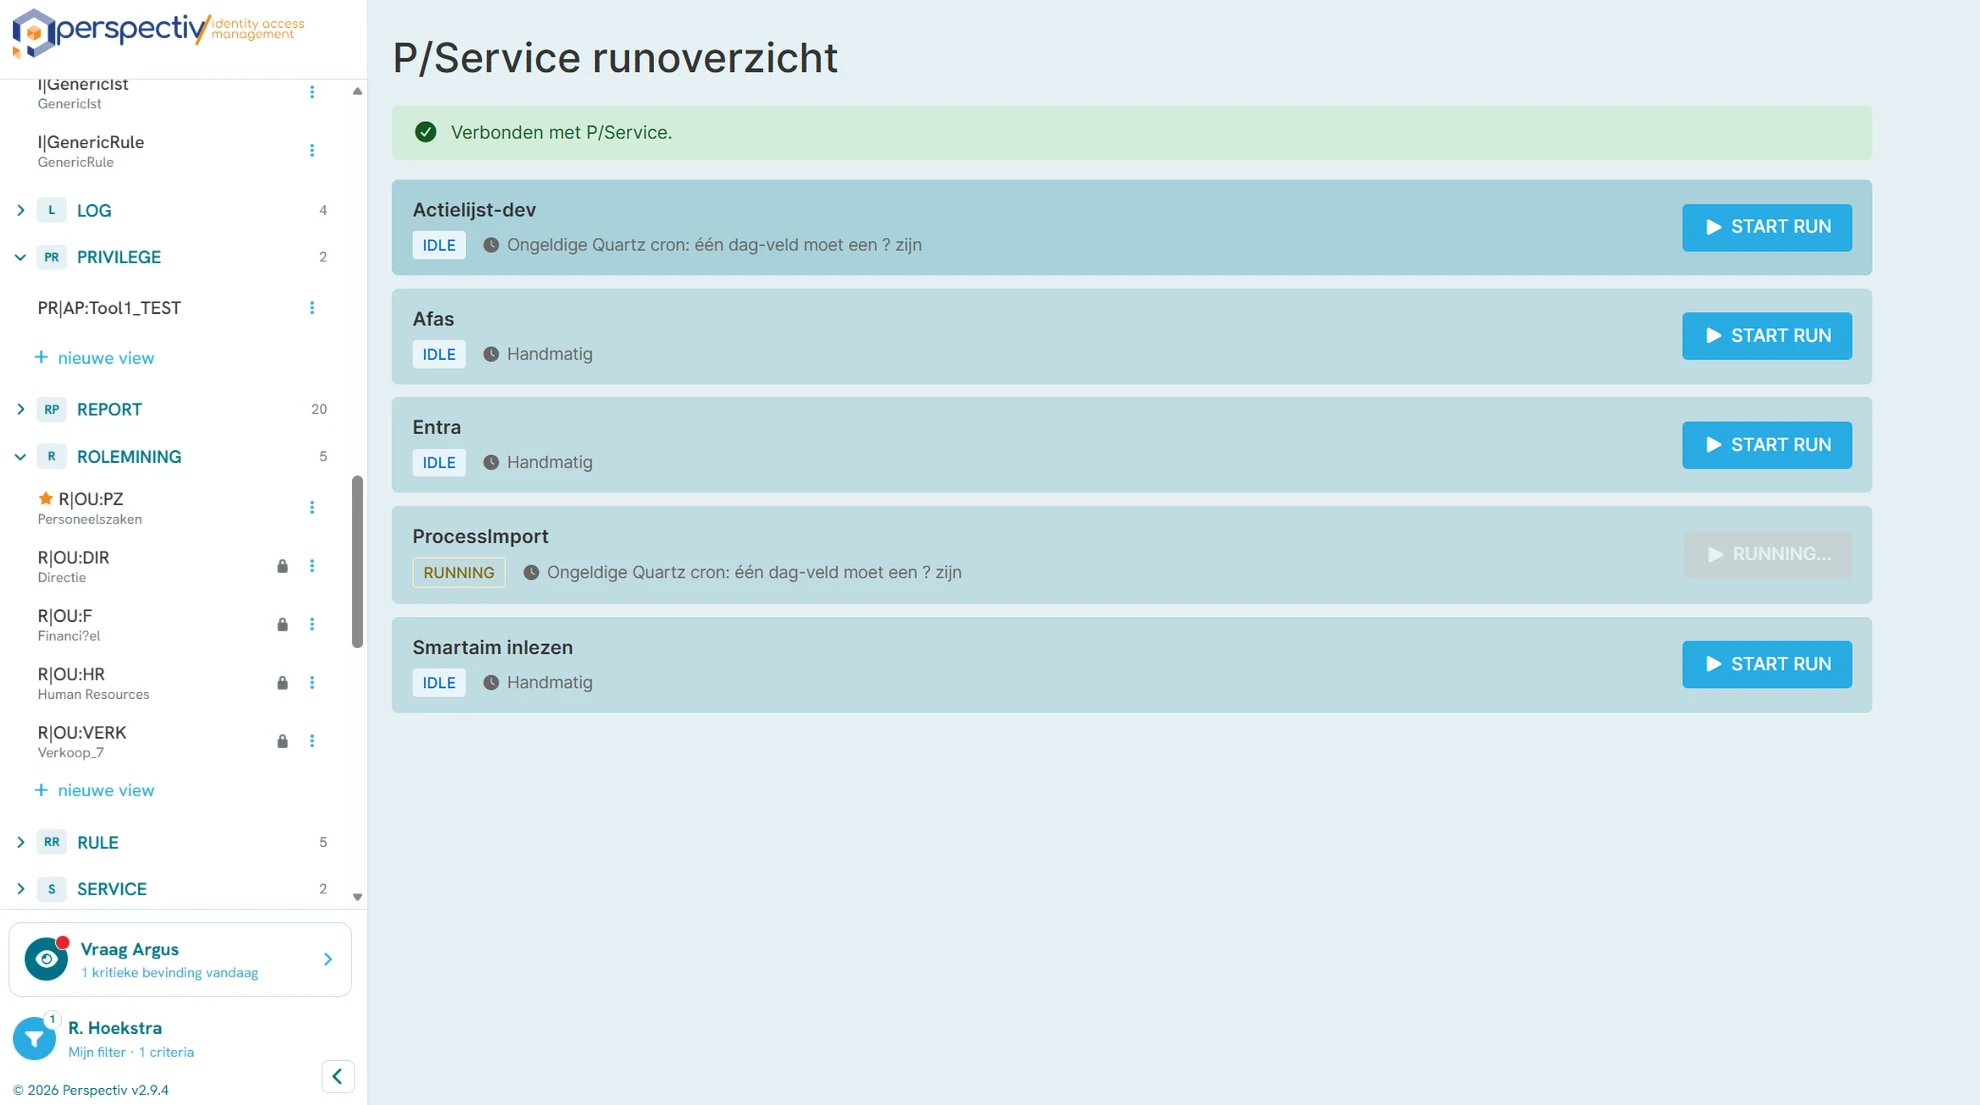Click the lock icon on R|OU:F
The height and width of the screenshot is (1105, 1980).
[x=282, y=625]
